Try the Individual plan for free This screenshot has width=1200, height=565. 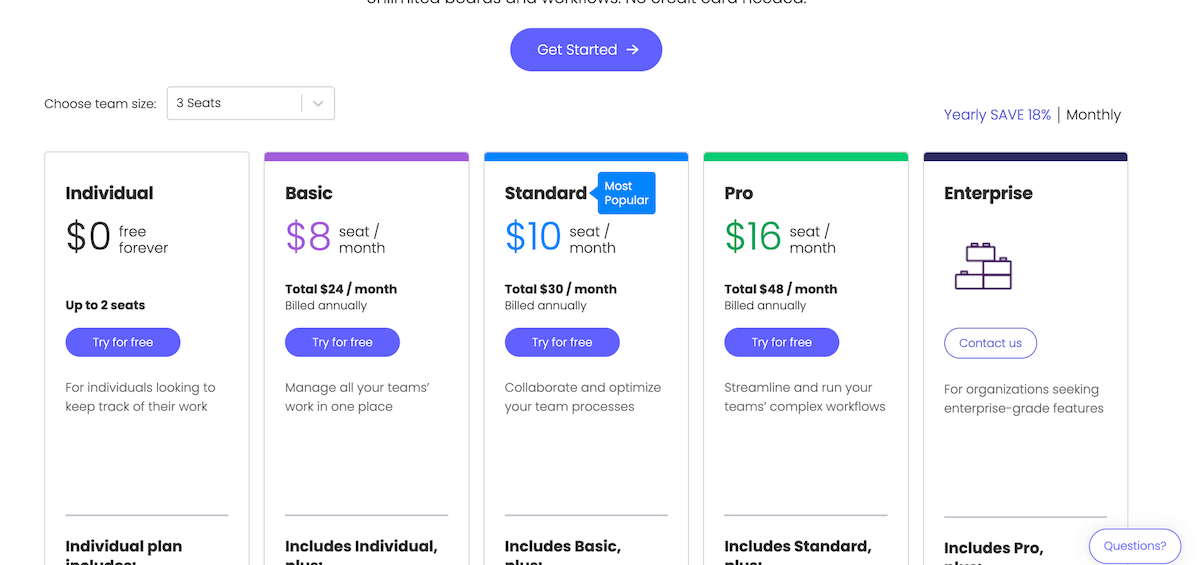pos(123,342)
